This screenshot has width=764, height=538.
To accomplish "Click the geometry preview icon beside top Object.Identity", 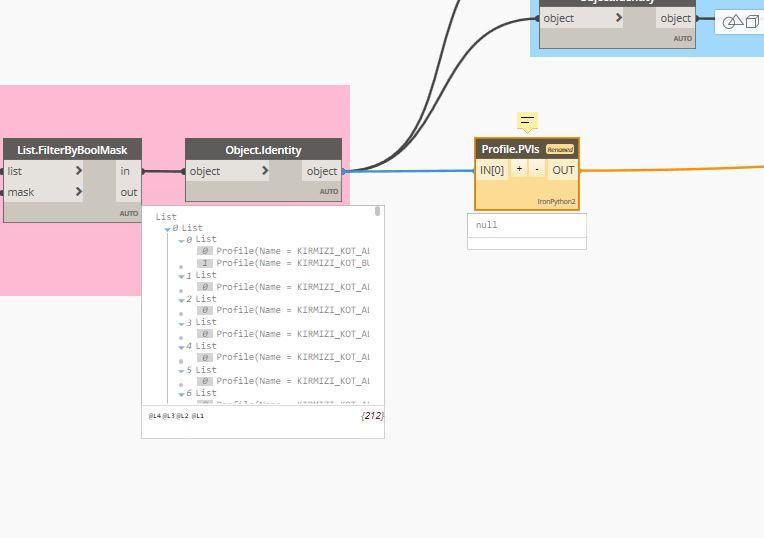I will 740,22.
